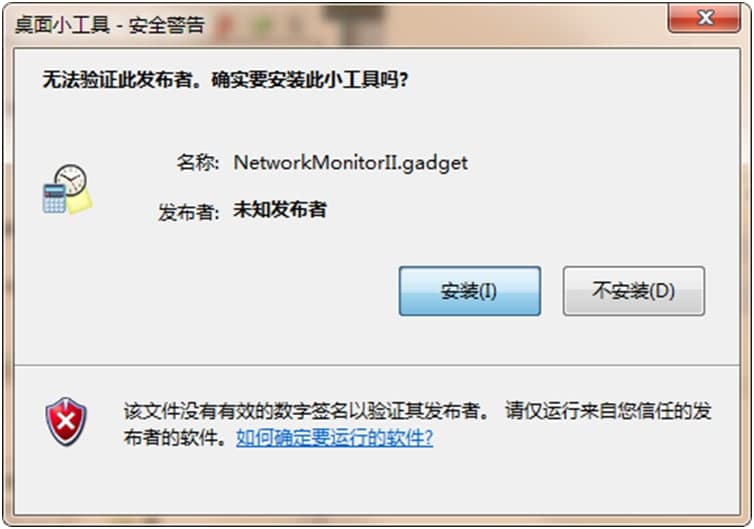Screen dimensions: 754x529
Task: Click the calculator in the gadget icon
Action: click(x=54, y=198)
